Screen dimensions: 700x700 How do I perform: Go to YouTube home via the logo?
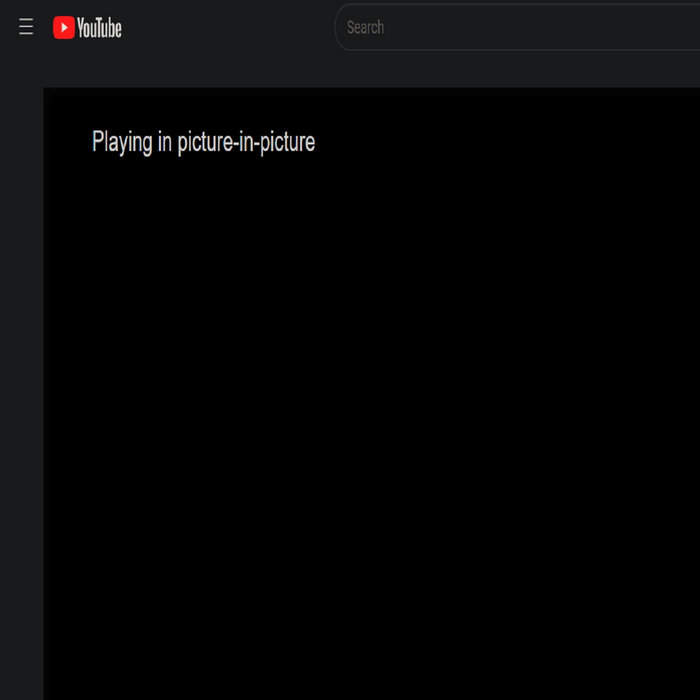87,28
